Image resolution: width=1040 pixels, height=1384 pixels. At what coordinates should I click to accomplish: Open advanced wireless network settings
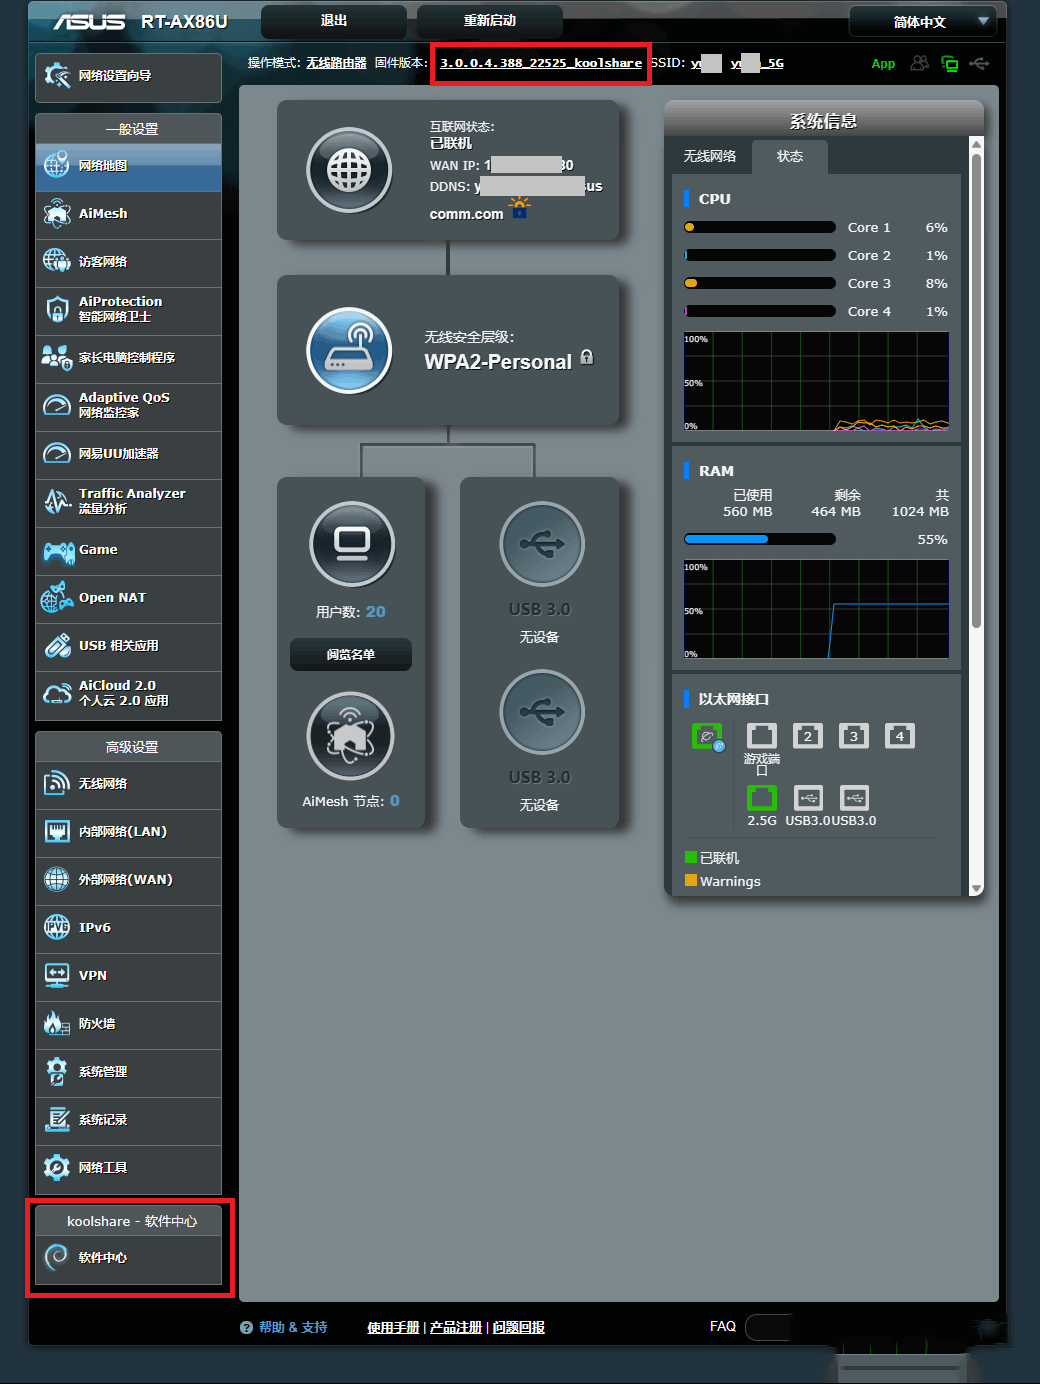coord(128,785)
